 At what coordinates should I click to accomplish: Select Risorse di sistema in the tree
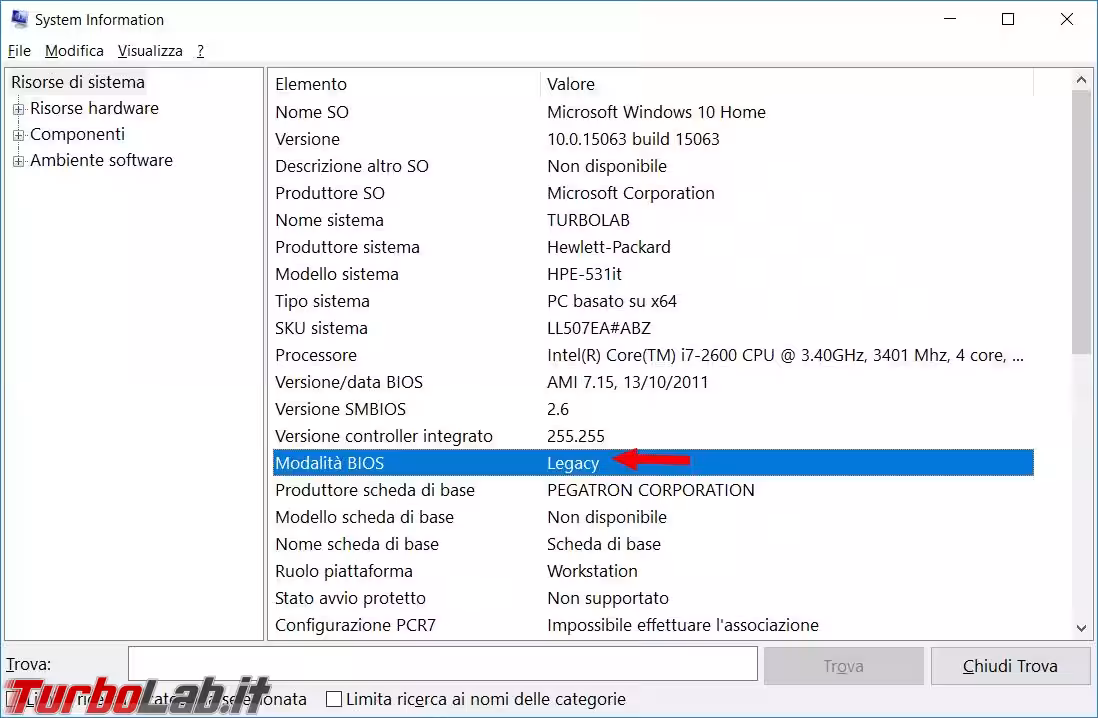click(x=78, y=82)
